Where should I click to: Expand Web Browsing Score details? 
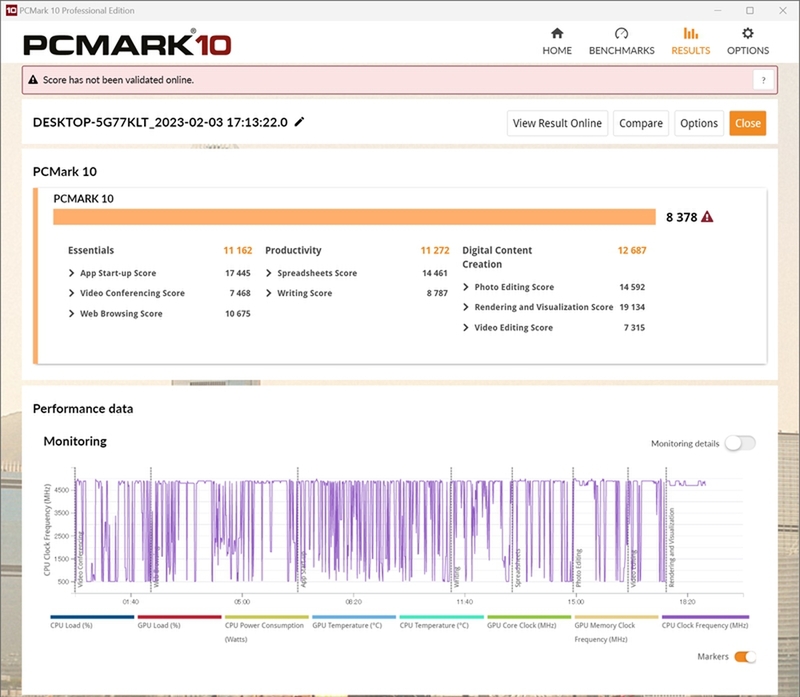coord(71,313)
